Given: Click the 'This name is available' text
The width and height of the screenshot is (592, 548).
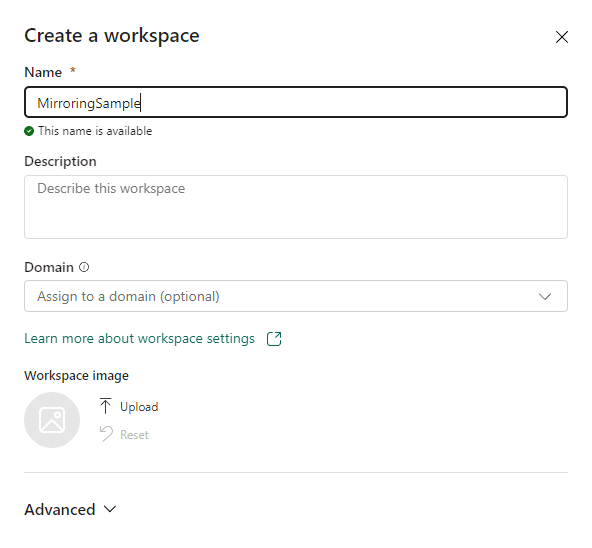Looking at the screenshot, I should pyautogui.click(x=95, y=131).
